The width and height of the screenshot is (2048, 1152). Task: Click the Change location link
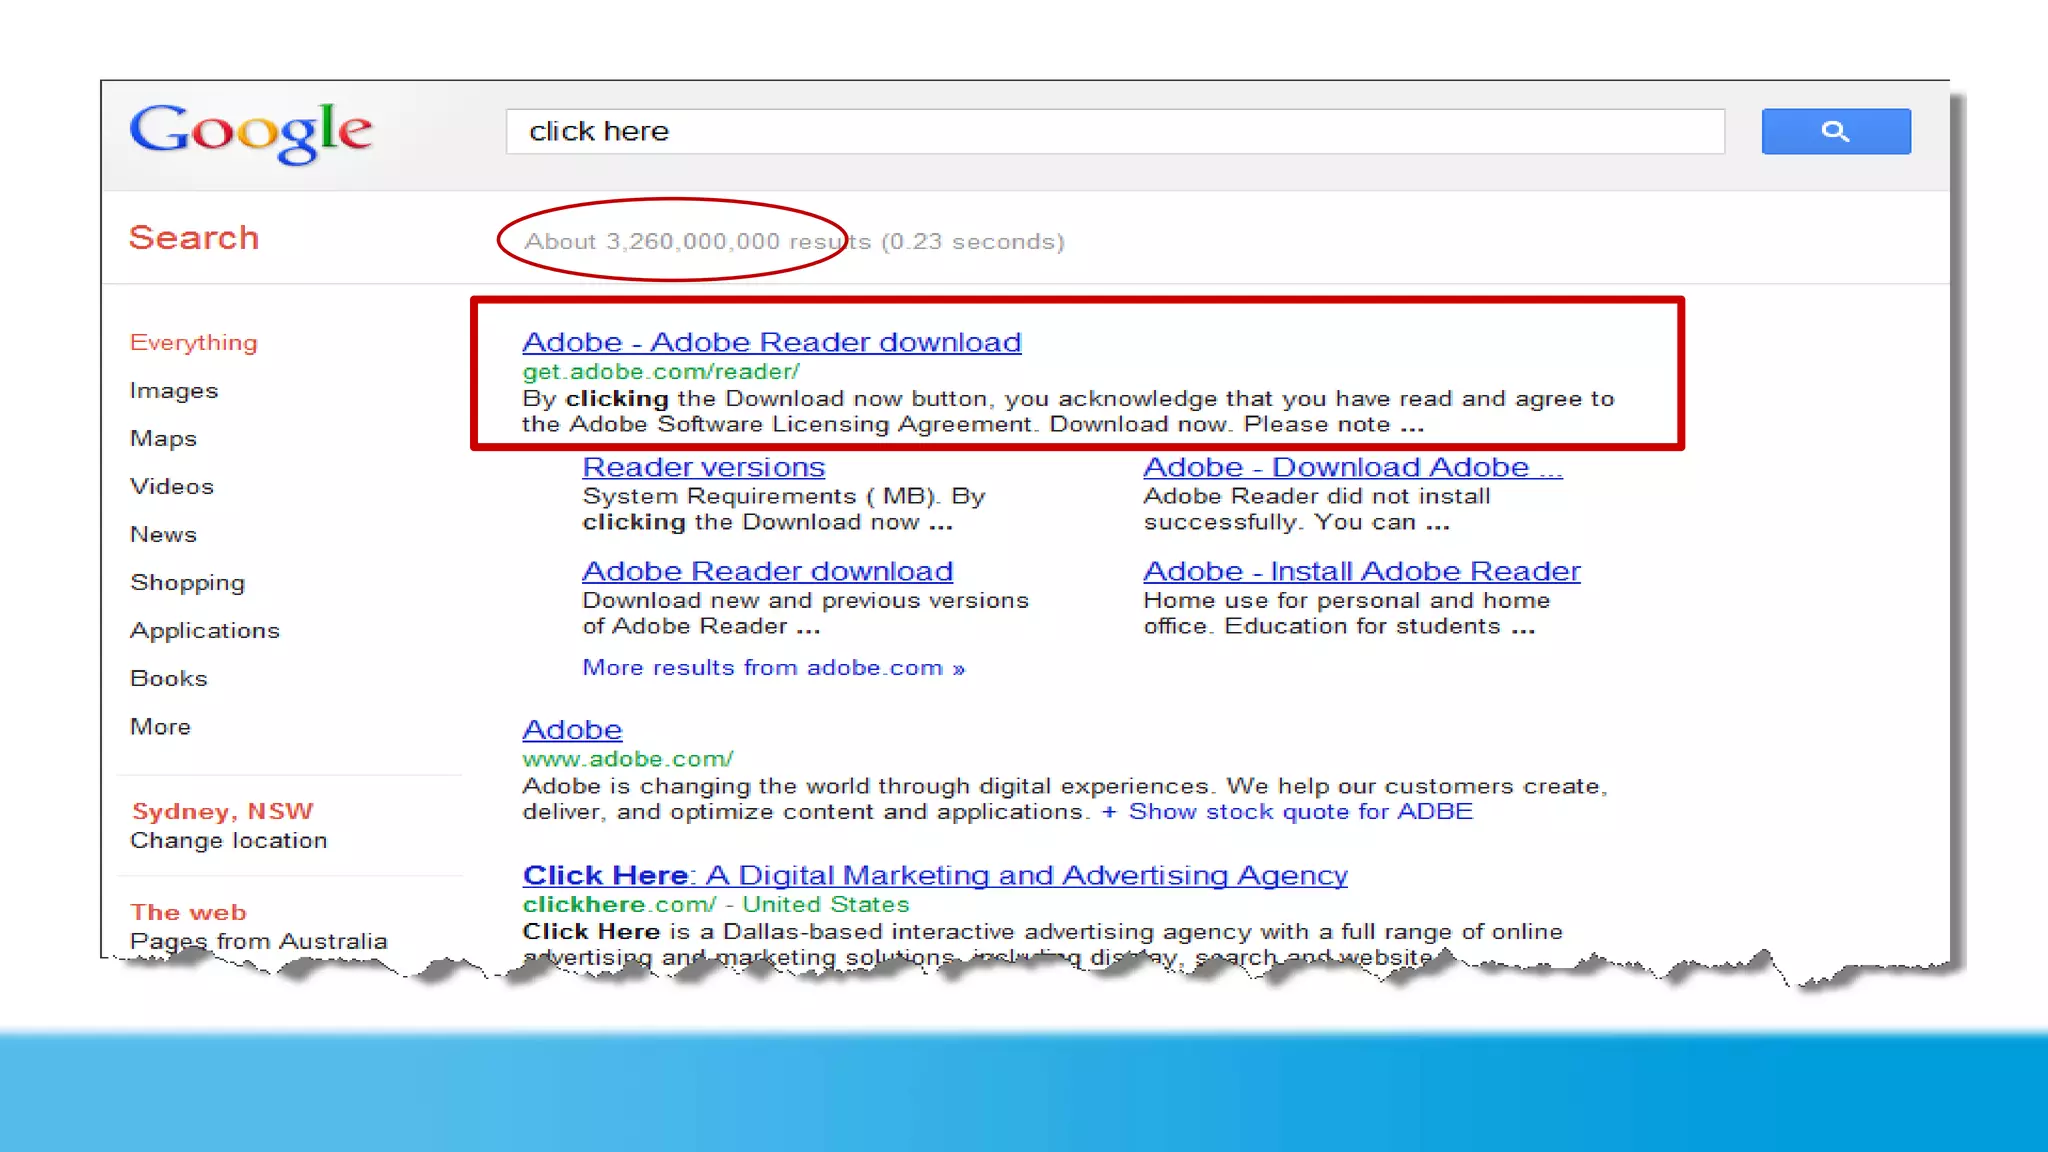coord(229,841)
